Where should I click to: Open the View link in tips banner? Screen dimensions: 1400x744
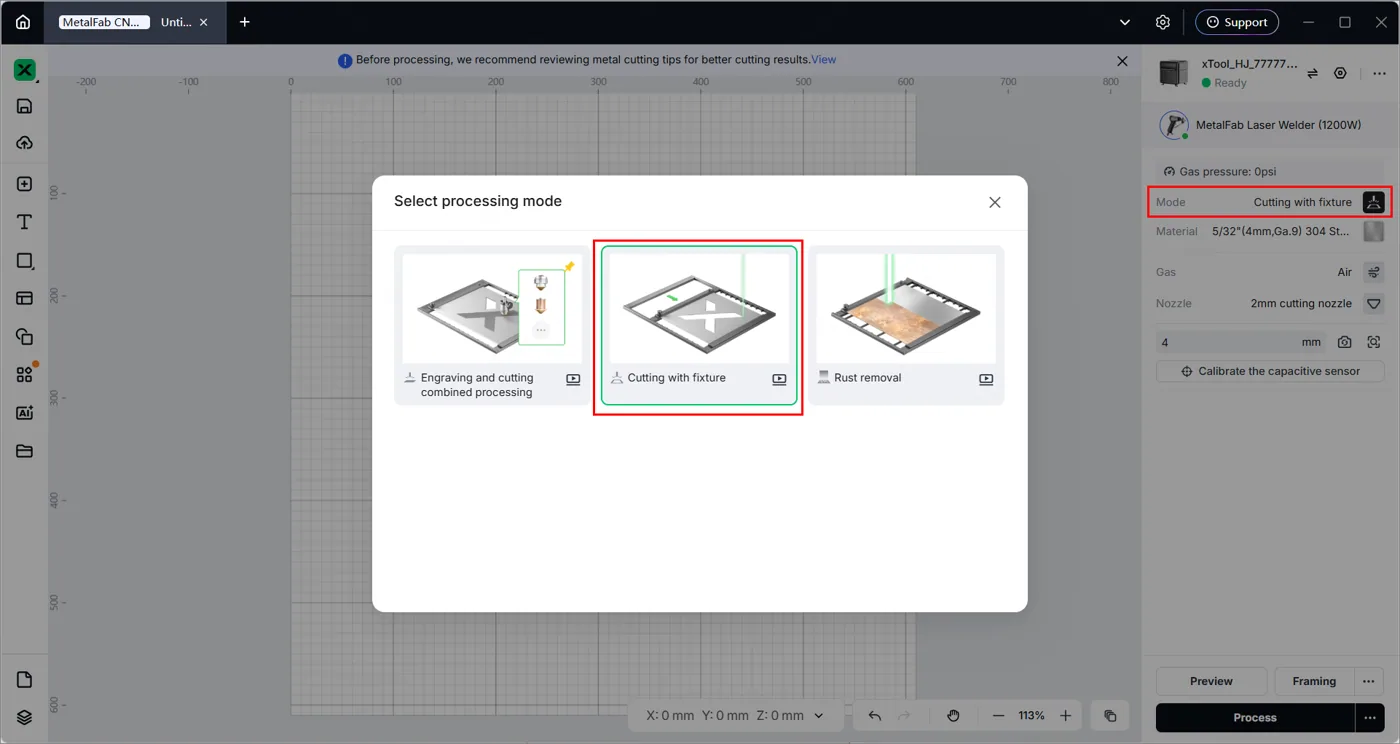824,60
